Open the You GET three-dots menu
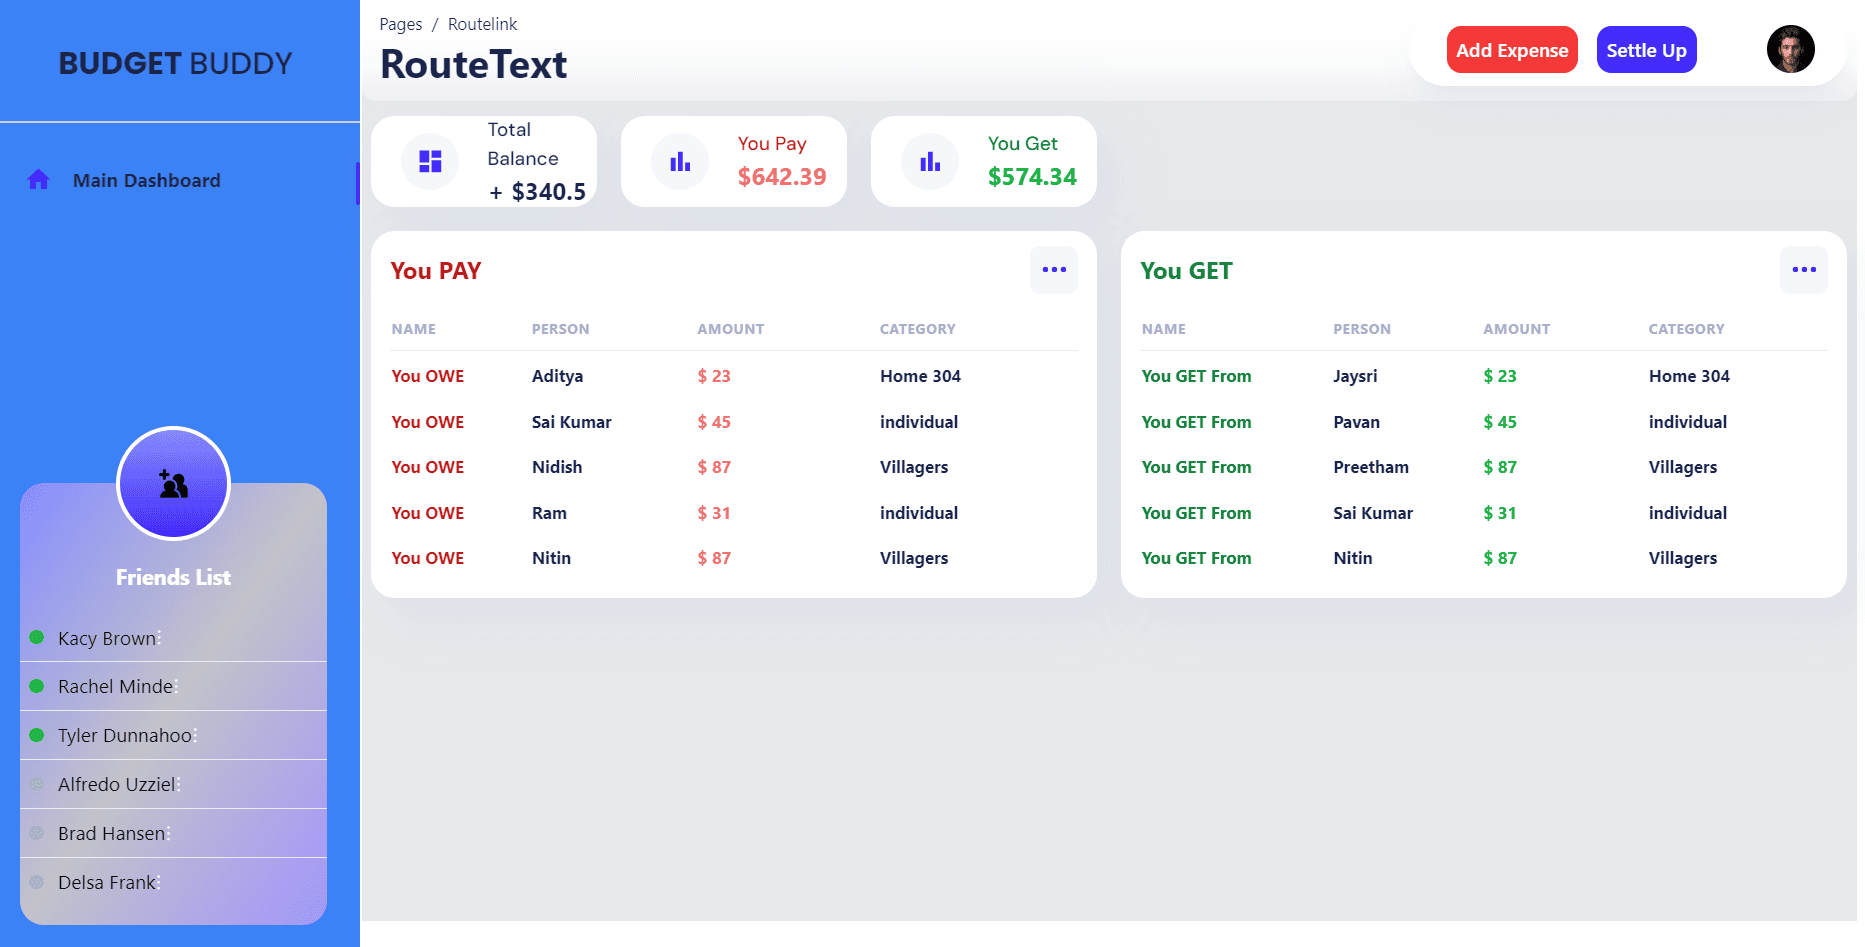This screenshot has height=947, width=1865. (1804, 270)
